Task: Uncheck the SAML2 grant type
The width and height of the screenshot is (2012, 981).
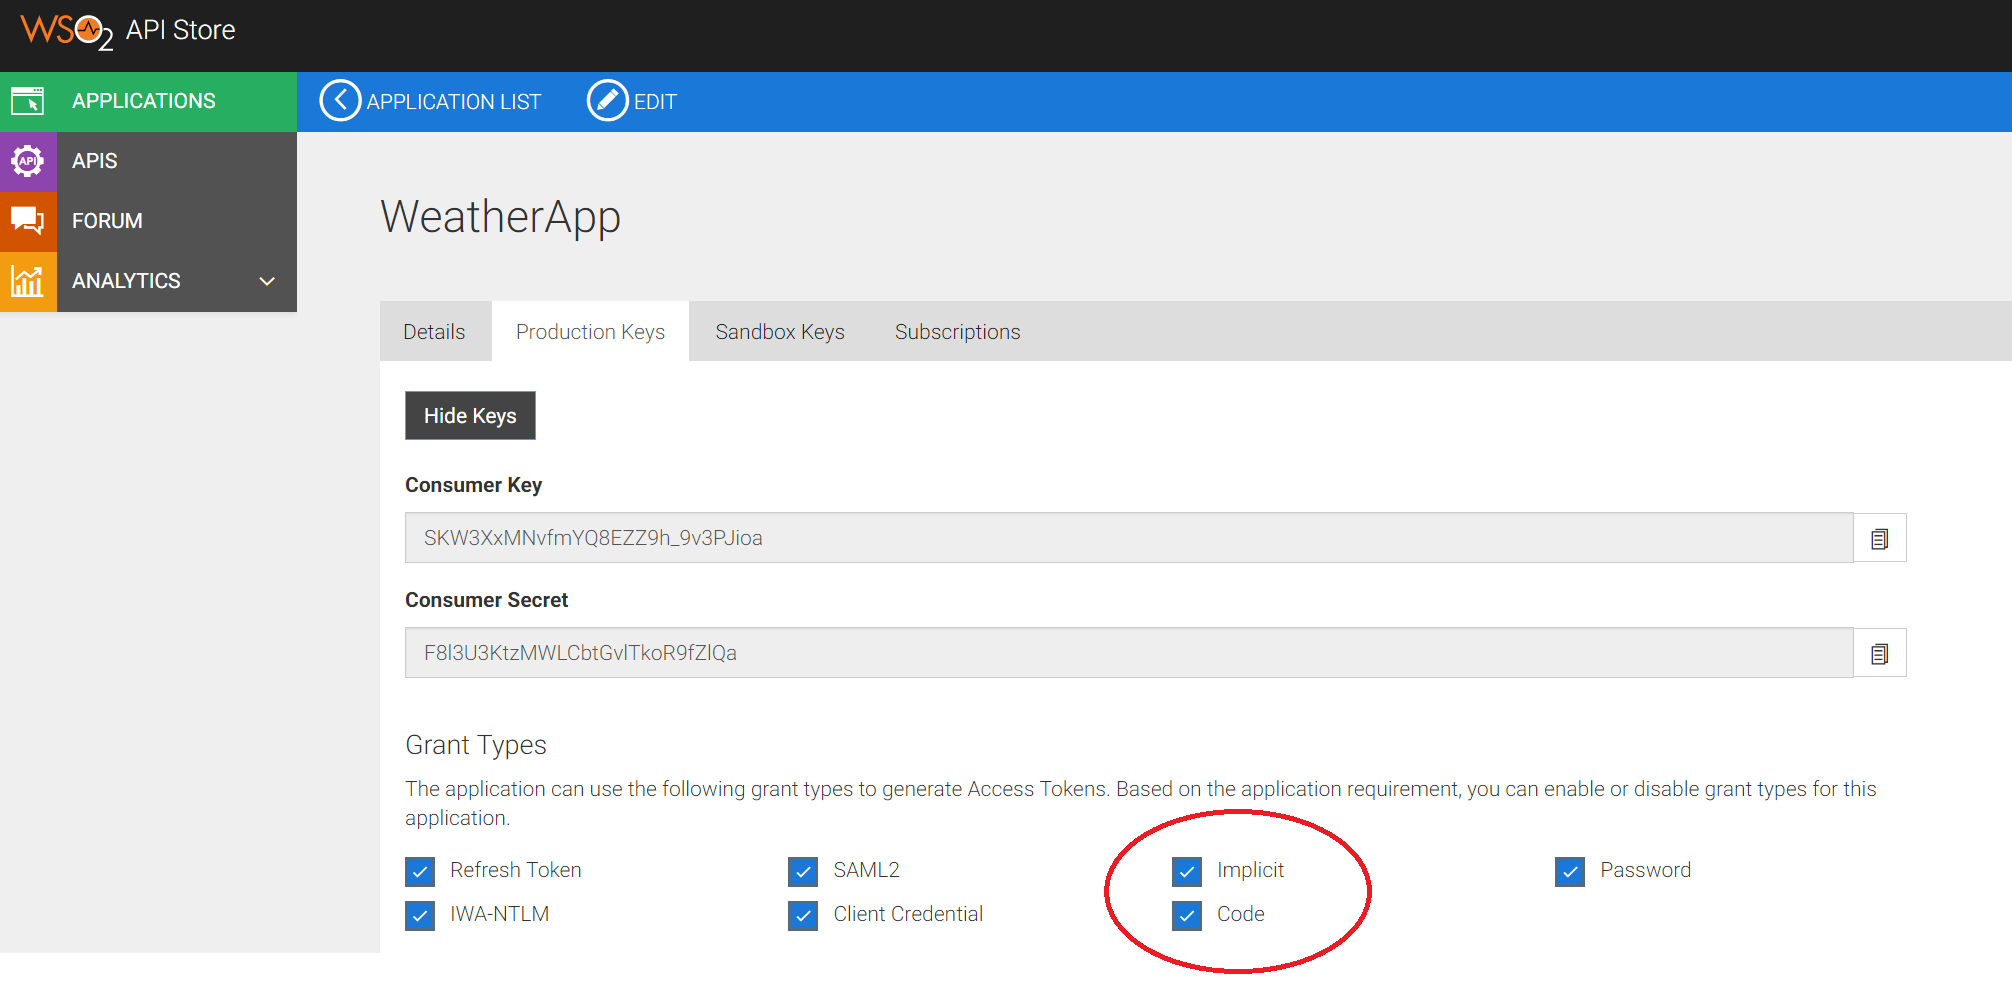Action: pyautogui.click(x=803, y=872)
